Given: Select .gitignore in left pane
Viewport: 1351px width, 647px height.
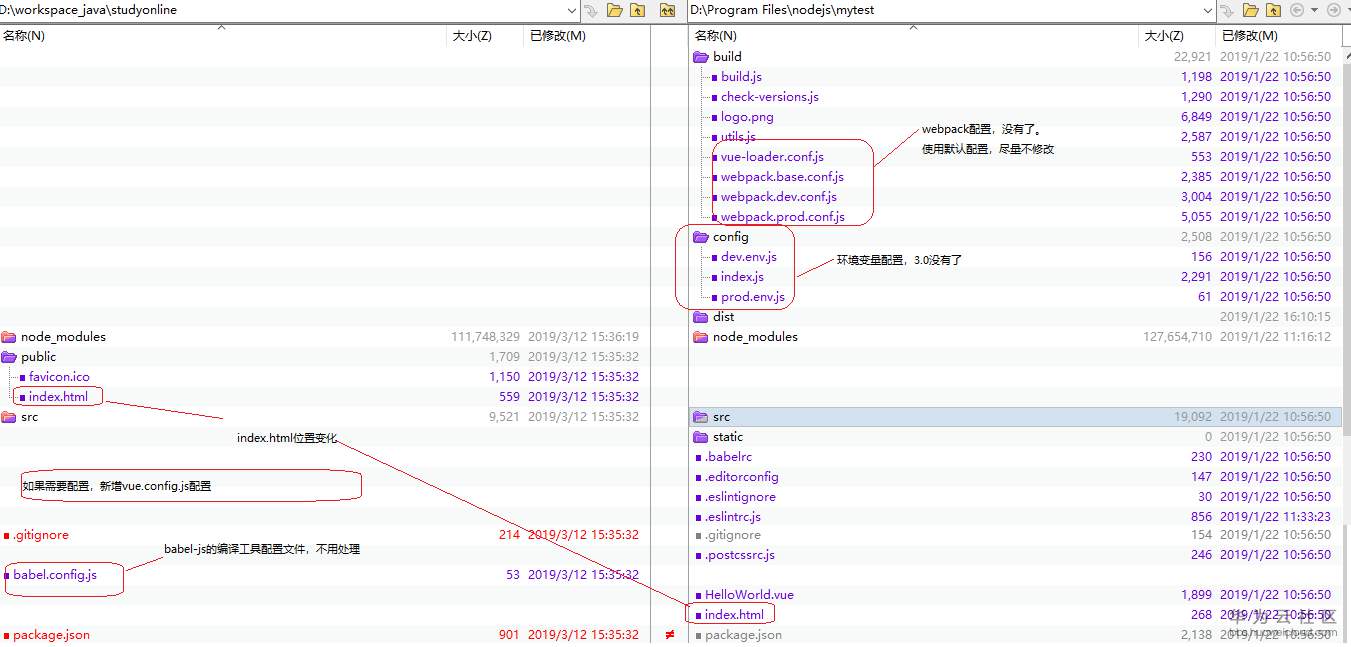Looking at the screenshot, I should pyautogui.click(x=41, y=535).
